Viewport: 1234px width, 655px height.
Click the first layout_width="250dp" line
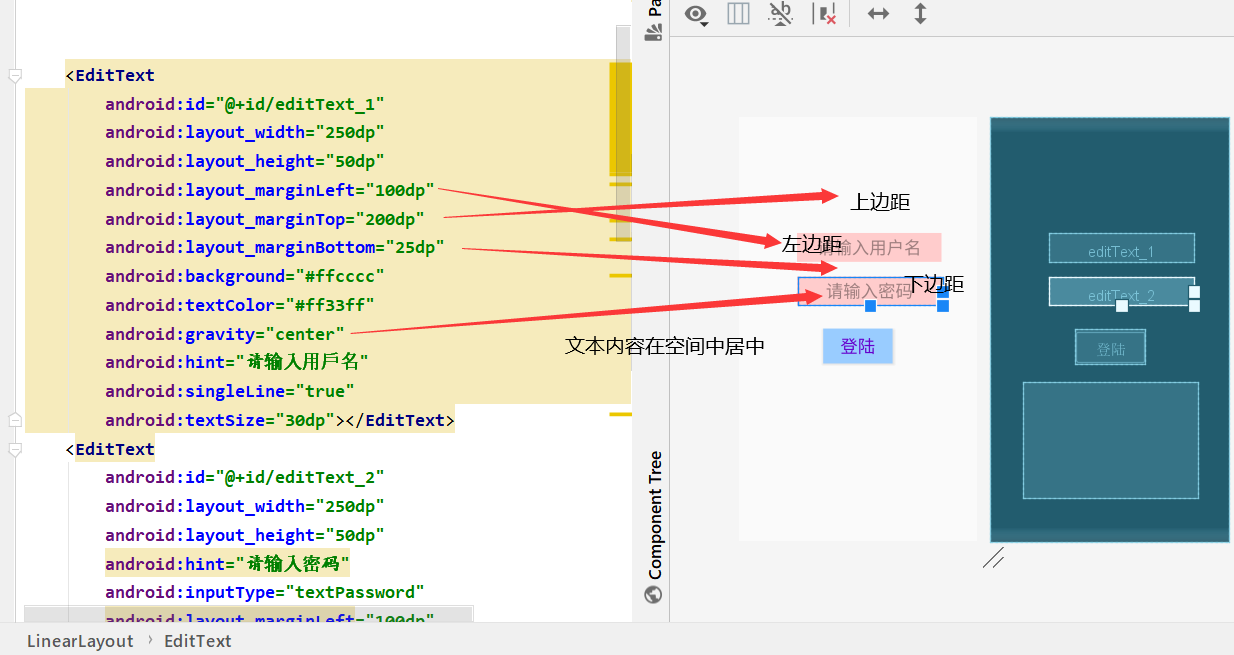click(x=245, y=133)
